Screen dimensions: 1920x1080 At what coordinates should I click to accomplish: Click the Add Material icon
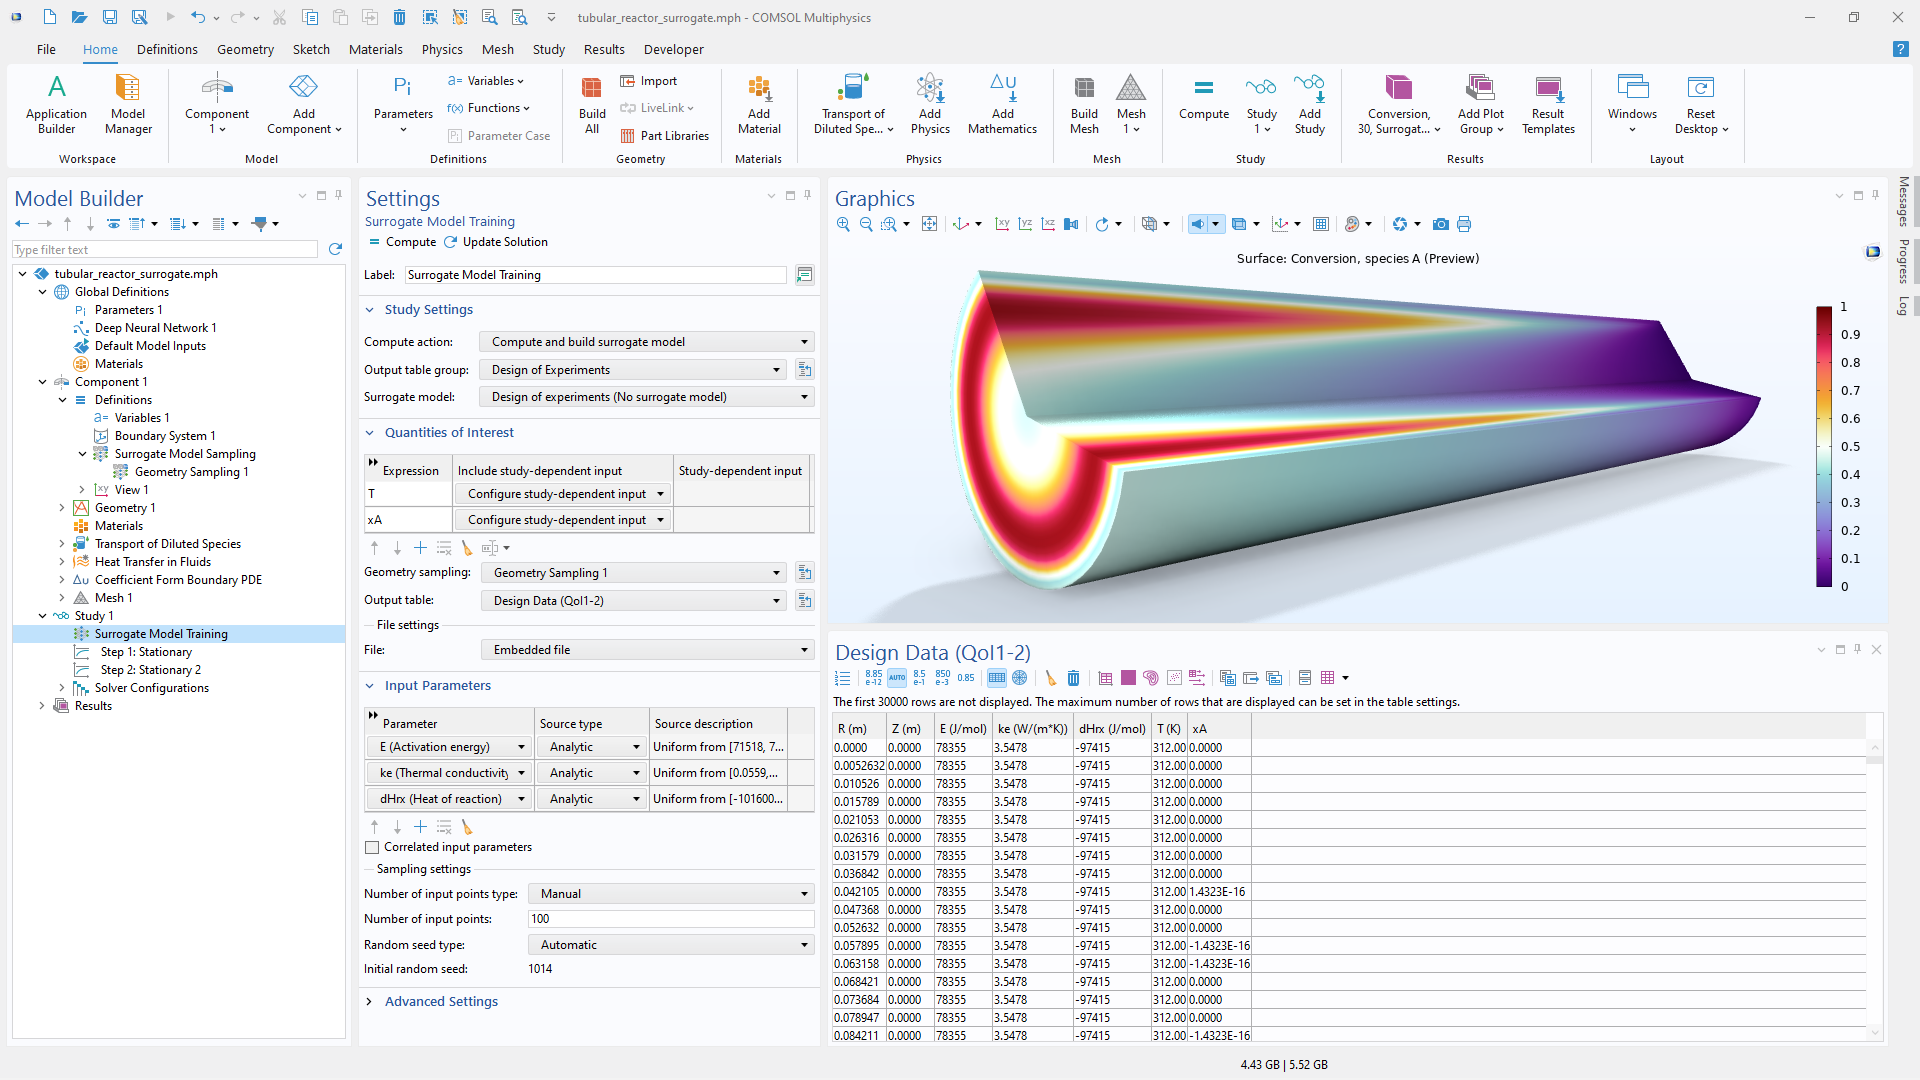tap(759, 104)
